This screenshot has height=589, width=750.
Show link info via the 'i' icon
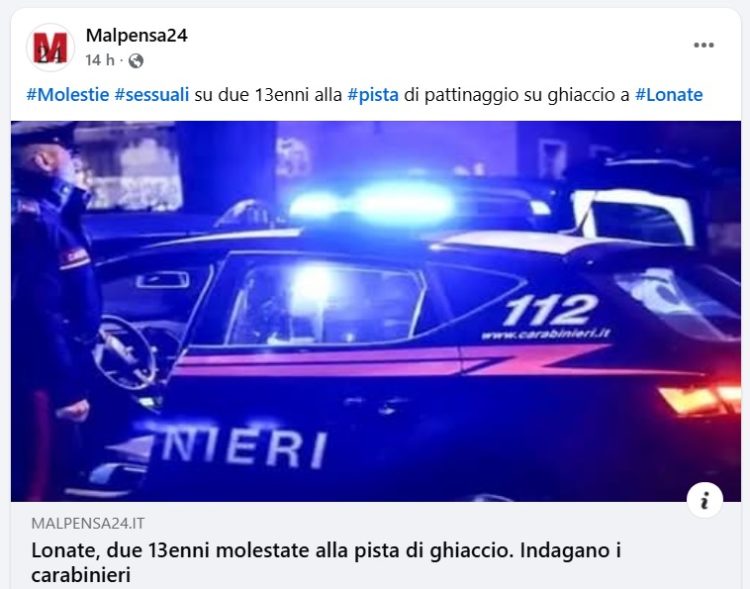click(704, 500)
